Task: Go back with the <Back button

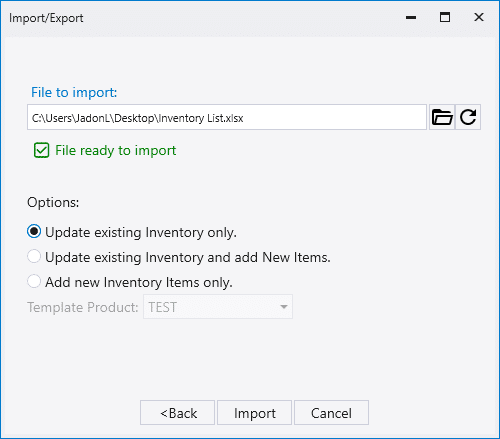Action: [x=177, y=413]
